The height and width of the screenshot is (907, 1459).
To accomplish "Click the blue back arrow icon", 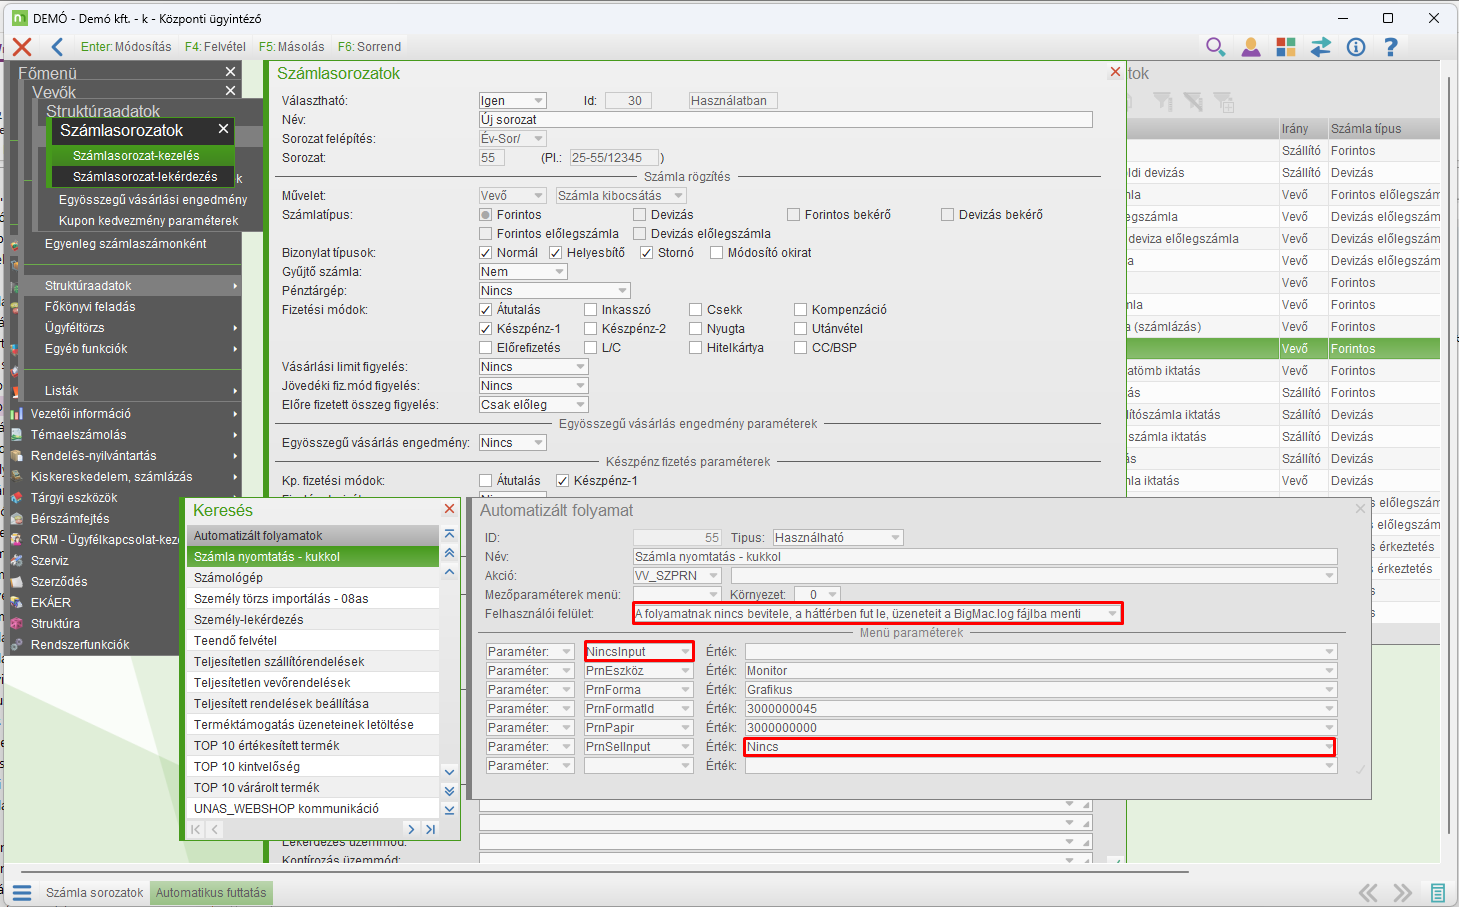I will [x=57, y=47].
